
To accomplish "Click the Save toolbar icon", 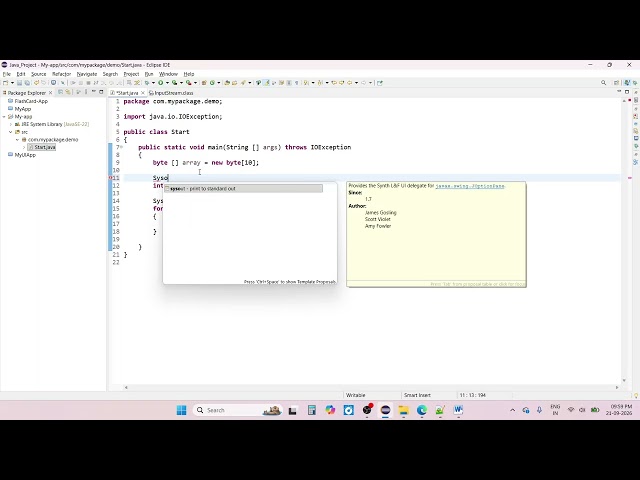I will (19, 83).
